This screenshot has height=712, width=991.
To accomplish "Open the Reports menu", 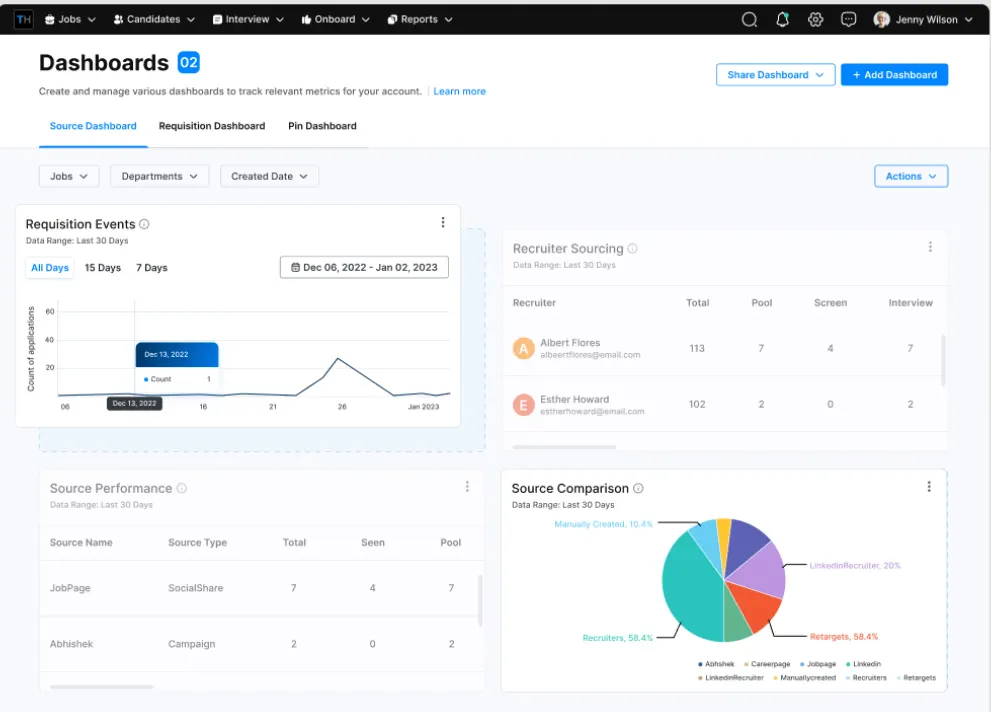I will click(420, 20).
